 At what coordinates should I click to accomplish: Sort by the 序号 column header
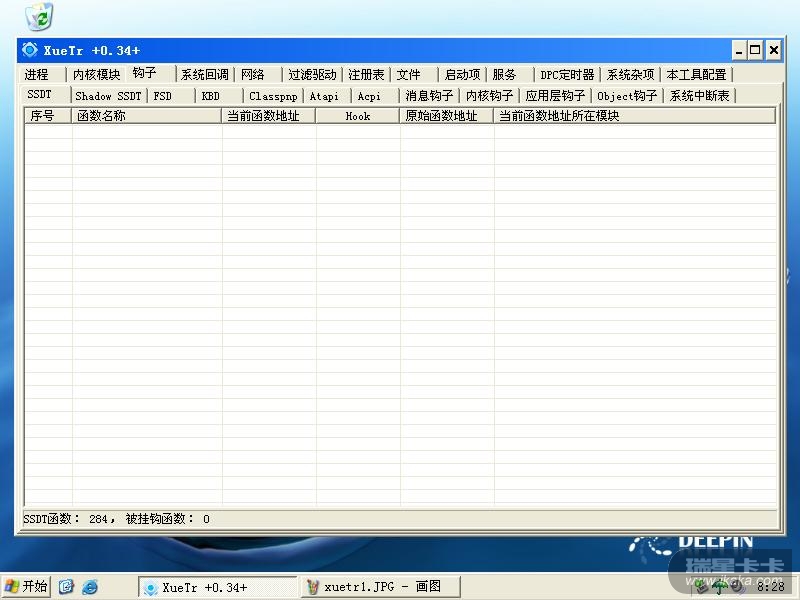tap(48, 116)
